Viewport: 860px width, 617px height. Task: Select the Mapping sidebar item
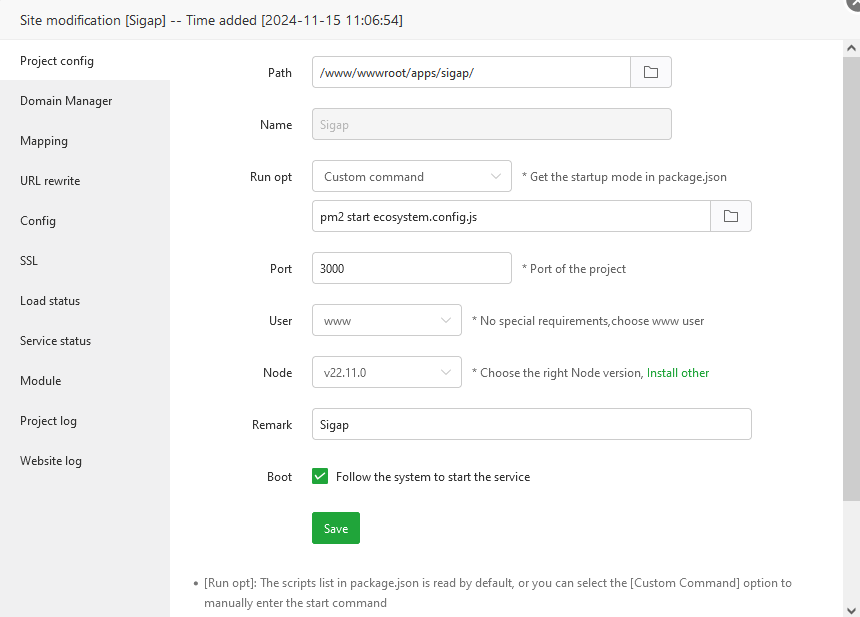(44, 141)
